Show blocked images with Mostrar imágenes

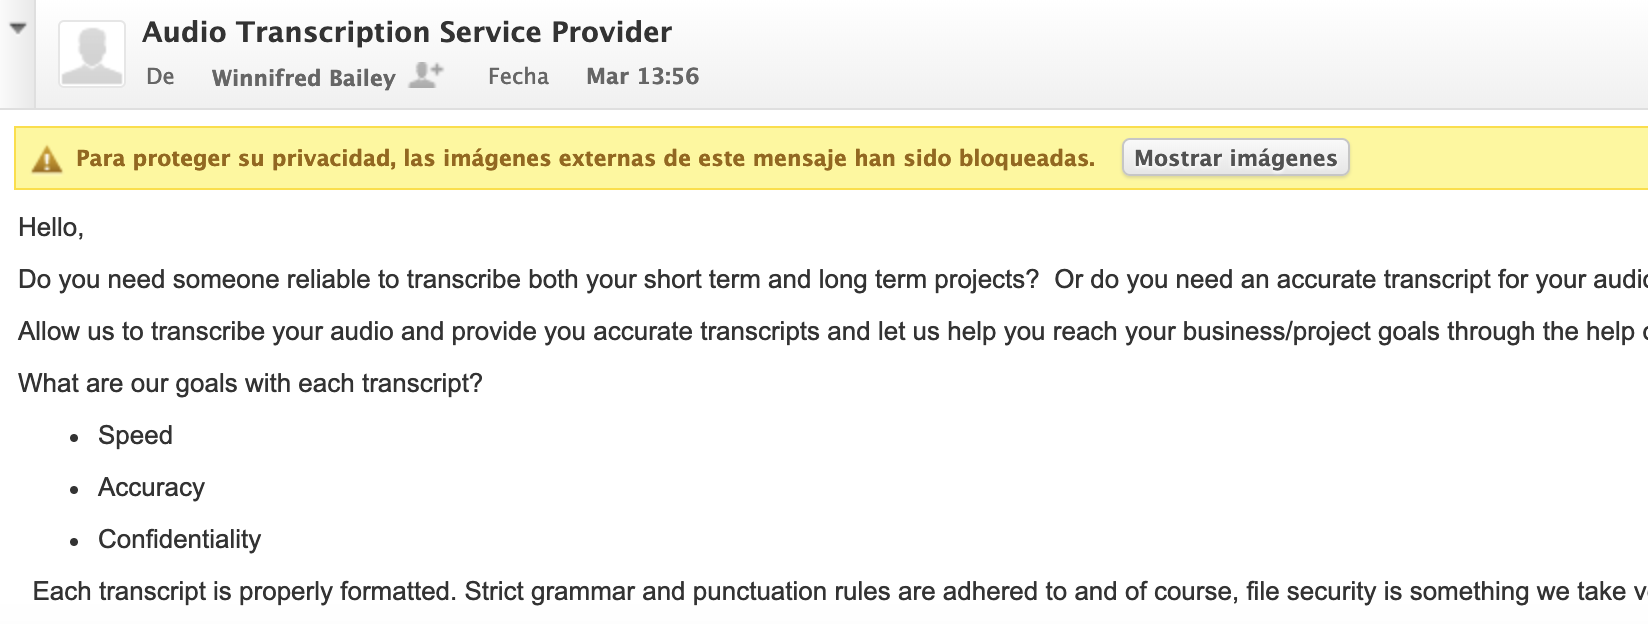pos(1235,158)
